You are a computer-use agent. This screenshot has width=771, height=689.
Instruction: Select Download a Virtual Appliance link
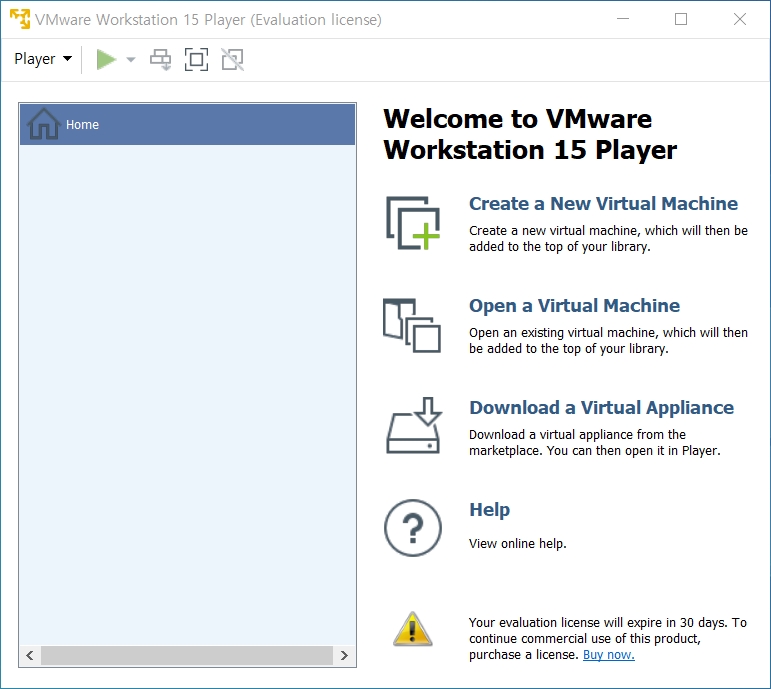tap(601, 408)
